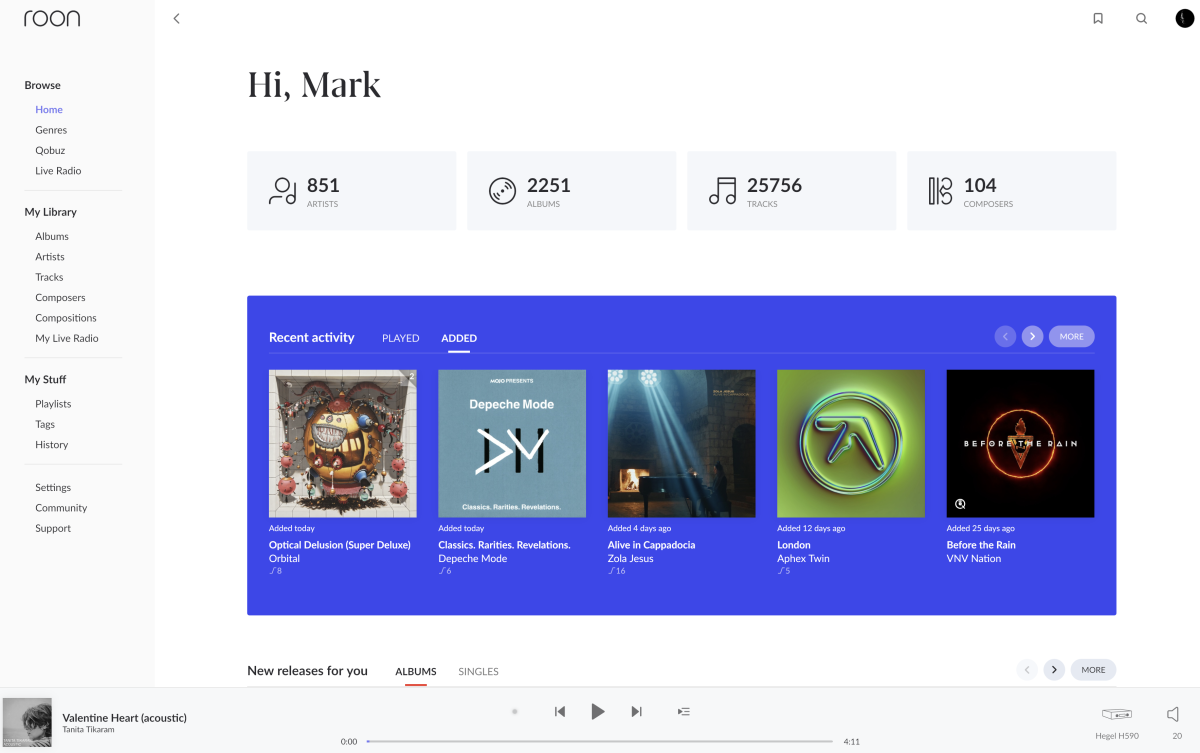Viewport: 1200px width, 753px height.
Task: Switch to ADDED tab
Action: [459, 338]
